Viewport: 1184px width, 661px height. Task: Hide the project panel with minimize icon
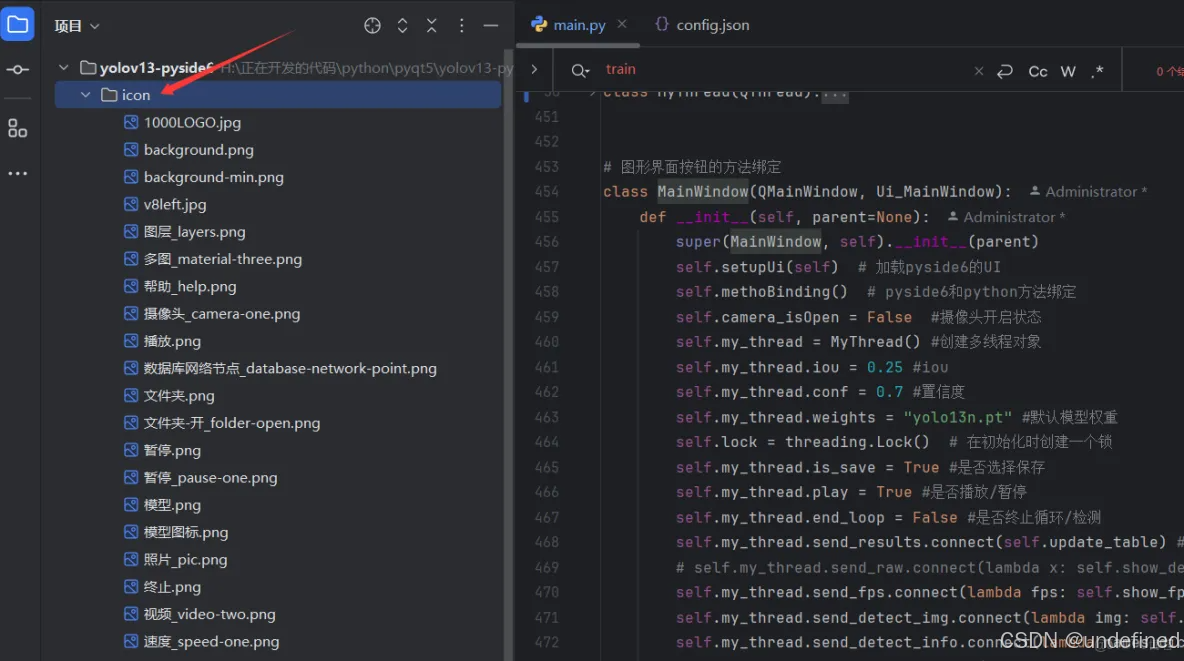(491, 26)
